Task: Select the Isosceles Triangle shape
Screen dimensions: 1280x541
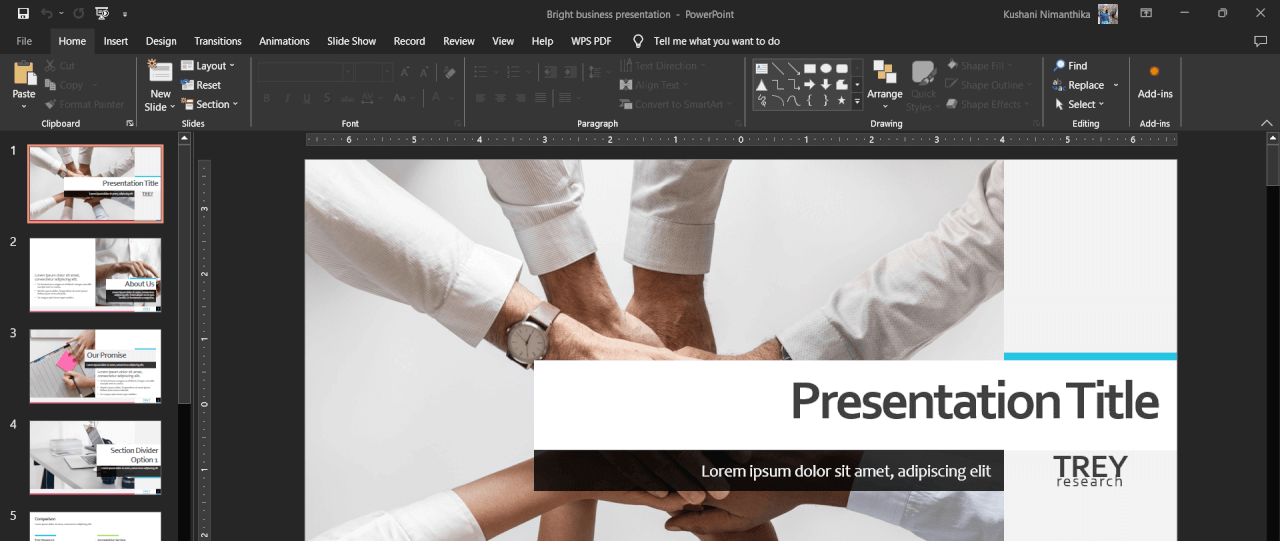Action: pyautogui.click(x=762, y=84)
